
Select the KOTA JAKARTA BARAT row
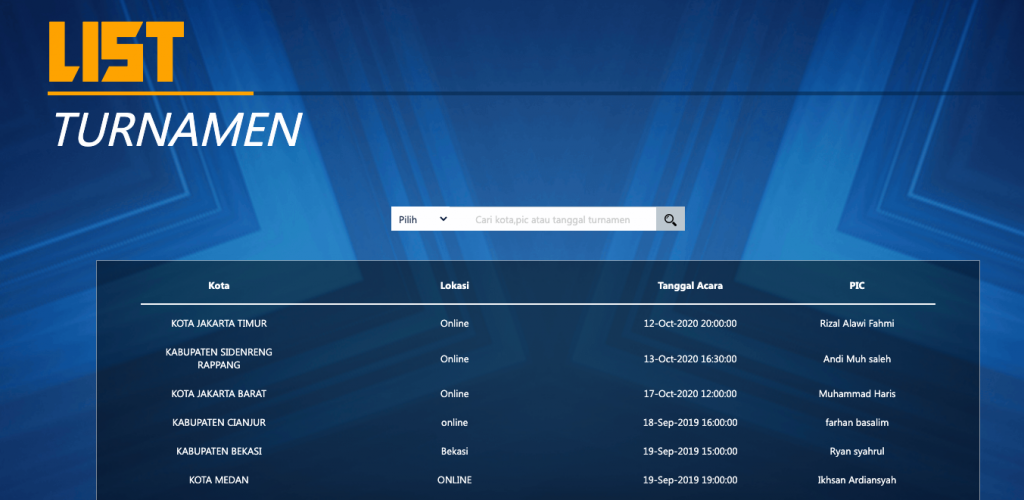click(219, 394)
